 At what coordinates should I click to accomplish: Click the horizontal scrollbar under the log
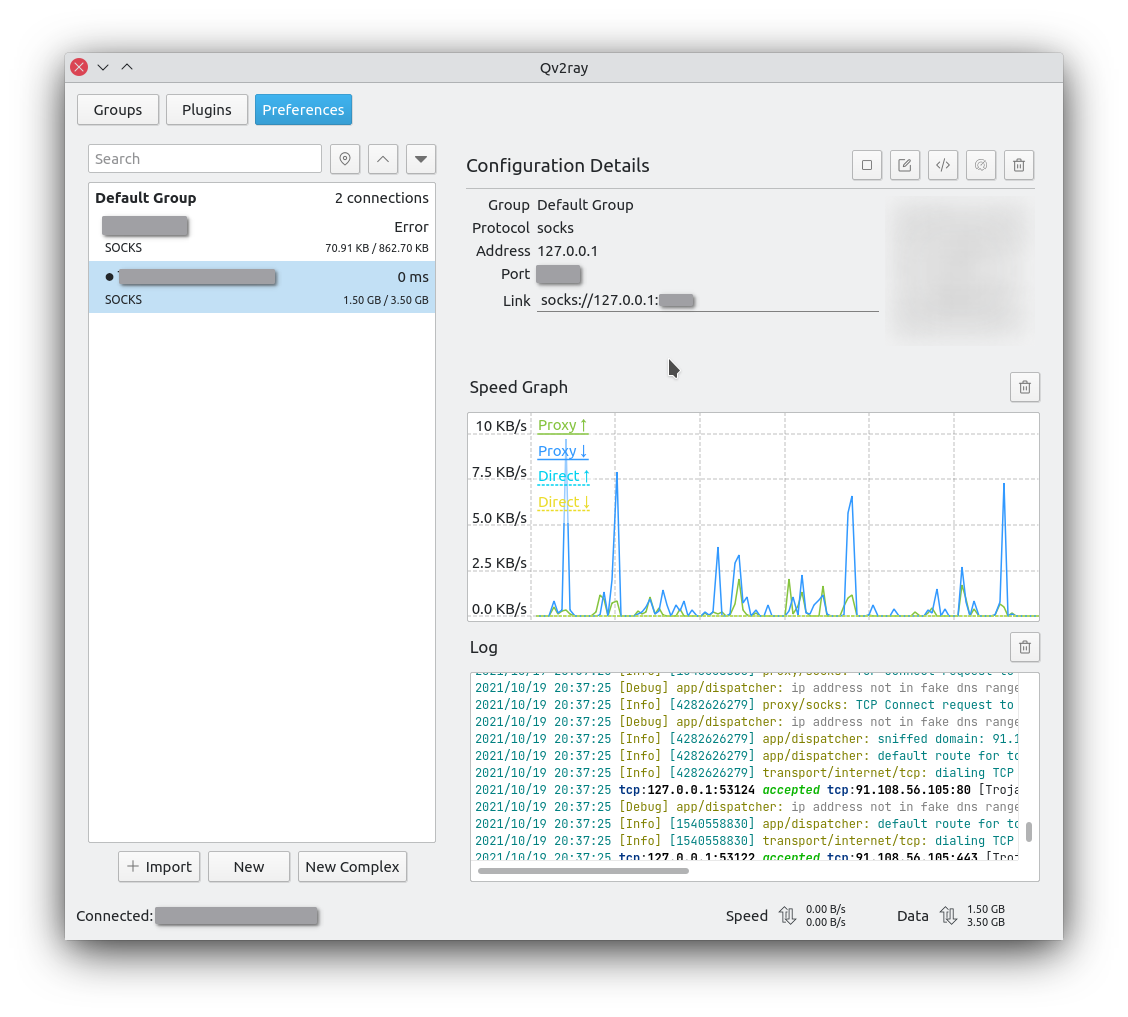pos(583,871)
